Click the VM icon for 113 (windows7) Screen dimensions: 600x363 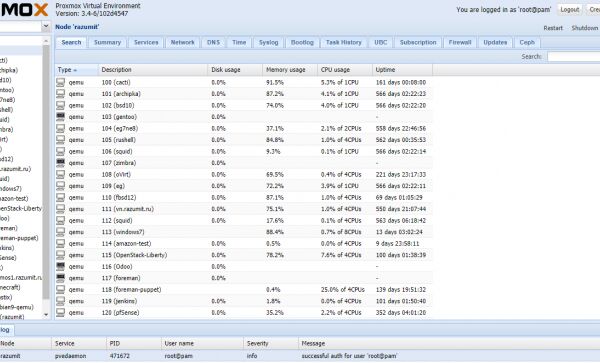point(60,232)
